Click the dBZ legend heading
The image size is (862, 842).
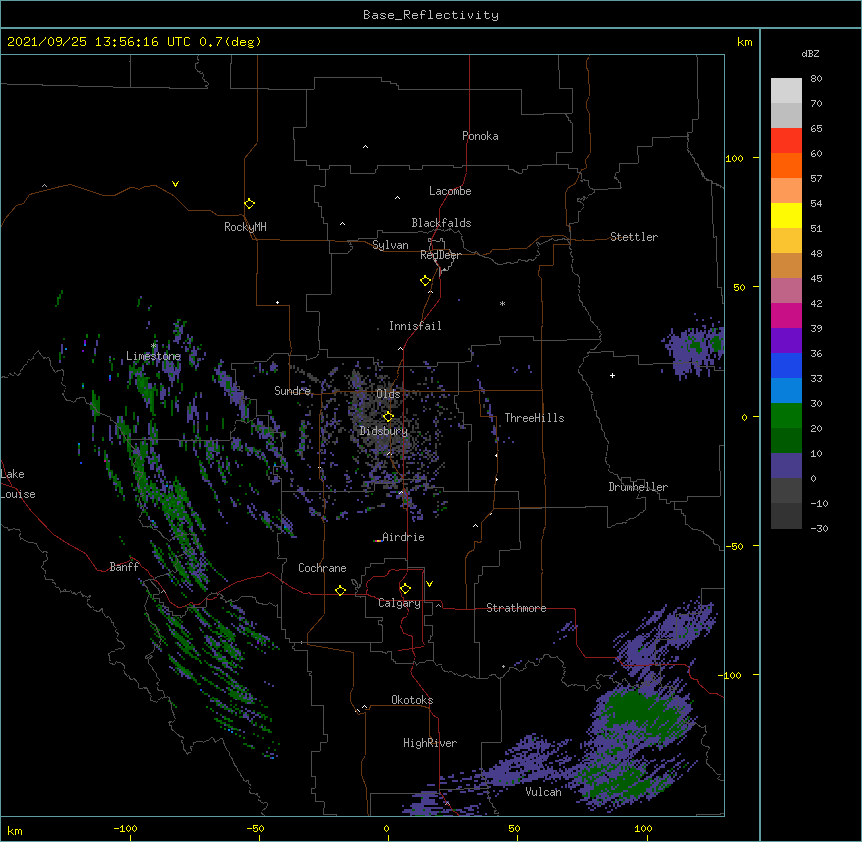pos(810,54)
